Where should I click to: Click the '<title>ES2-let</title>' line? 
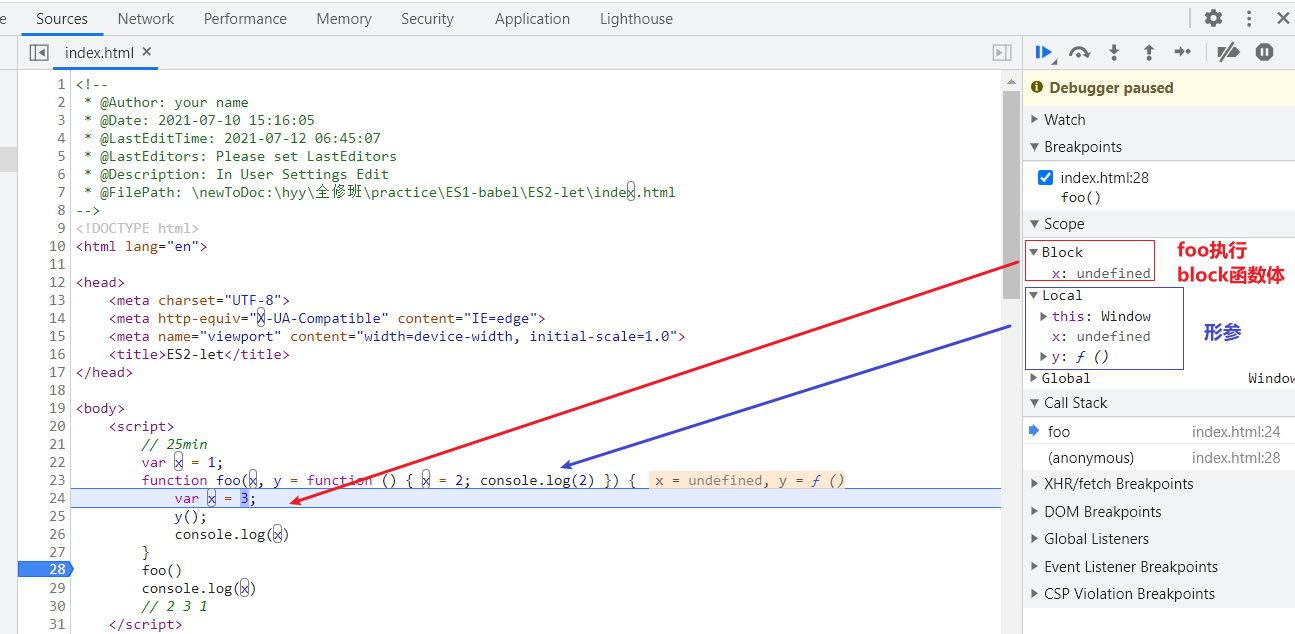coord(199,354)
